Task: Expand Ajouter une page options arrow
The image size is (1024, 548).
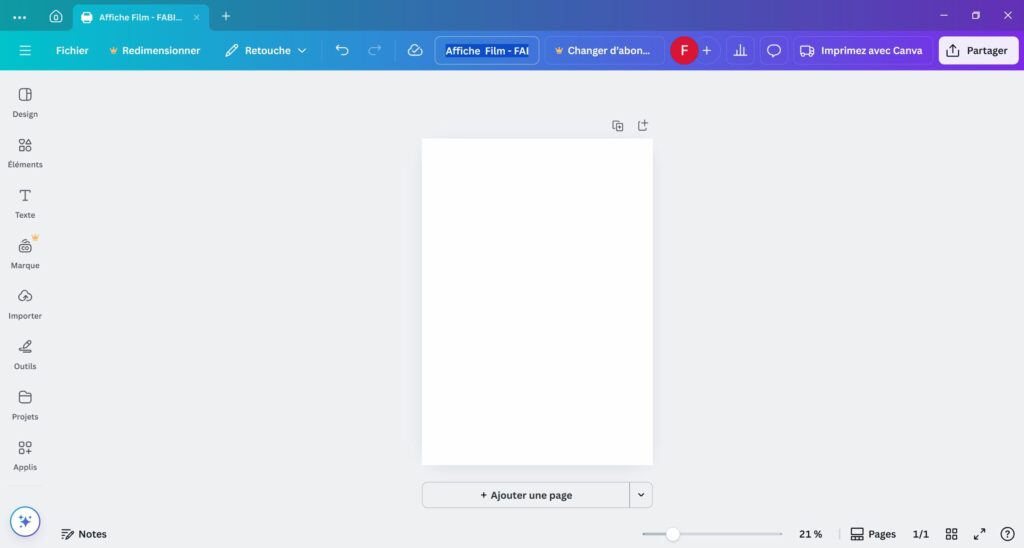Action: (641, 495)
